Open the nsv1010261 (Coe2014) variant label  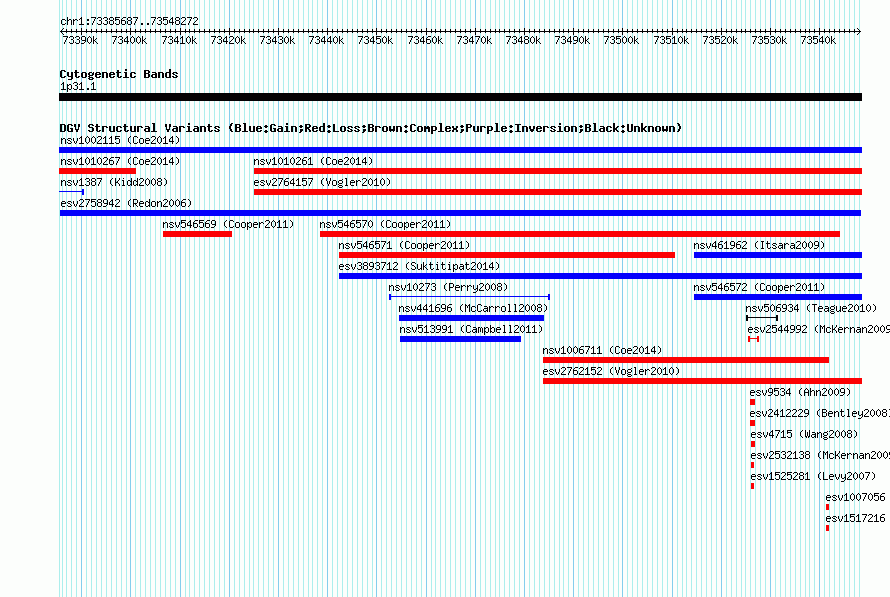(313, 161)
